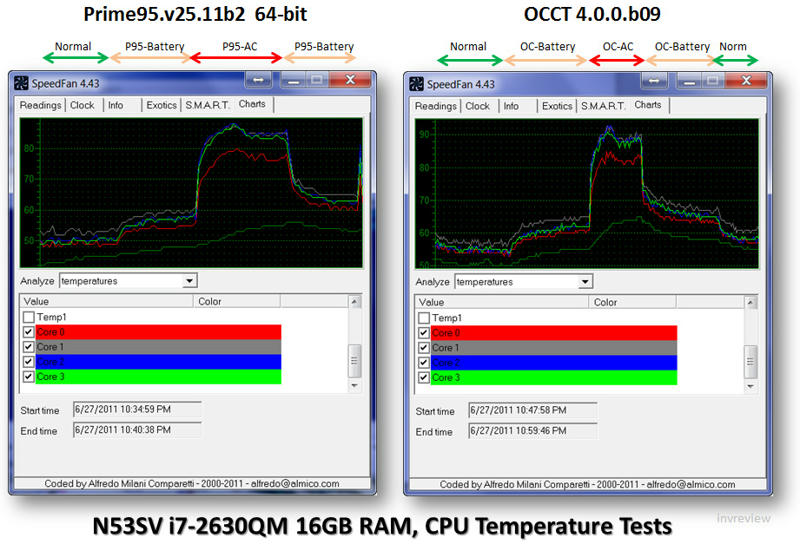Open Clock tab in left SpeedFan window
Image resolution: width=800 pixels, height=544 pixels.
click(x=82, y=105)
